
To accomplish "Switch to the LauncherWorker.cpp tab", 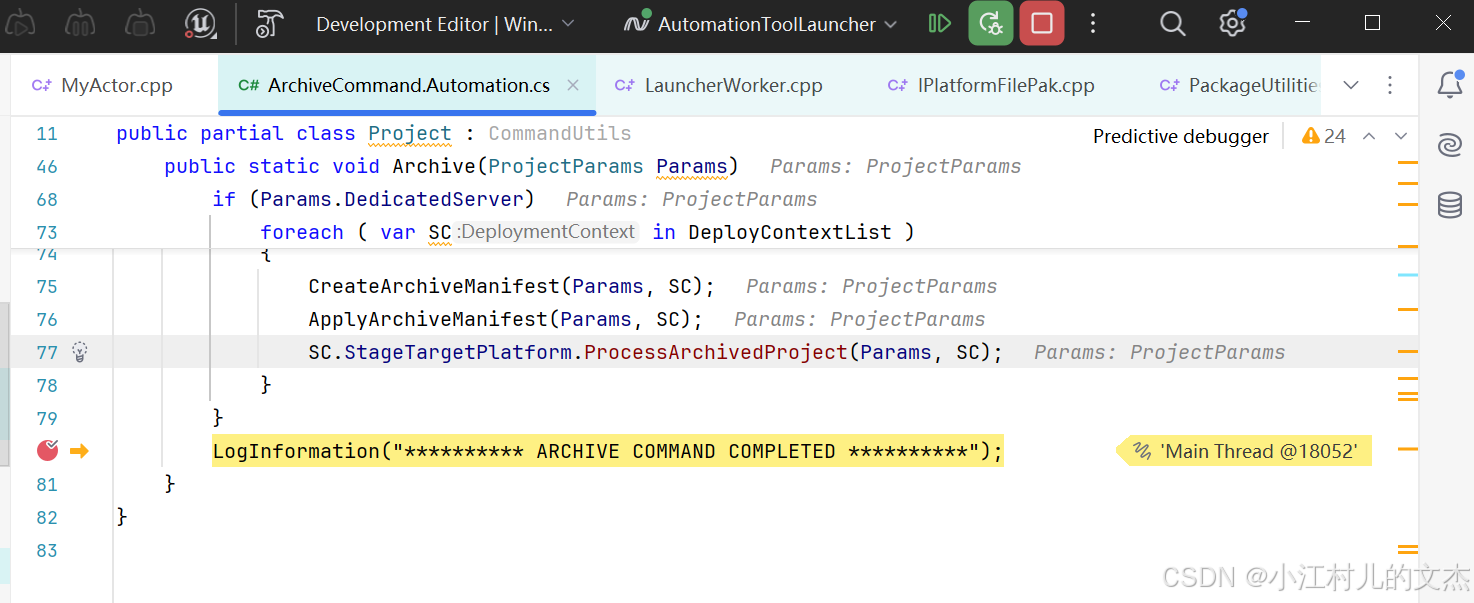I will tap(720, 86).
